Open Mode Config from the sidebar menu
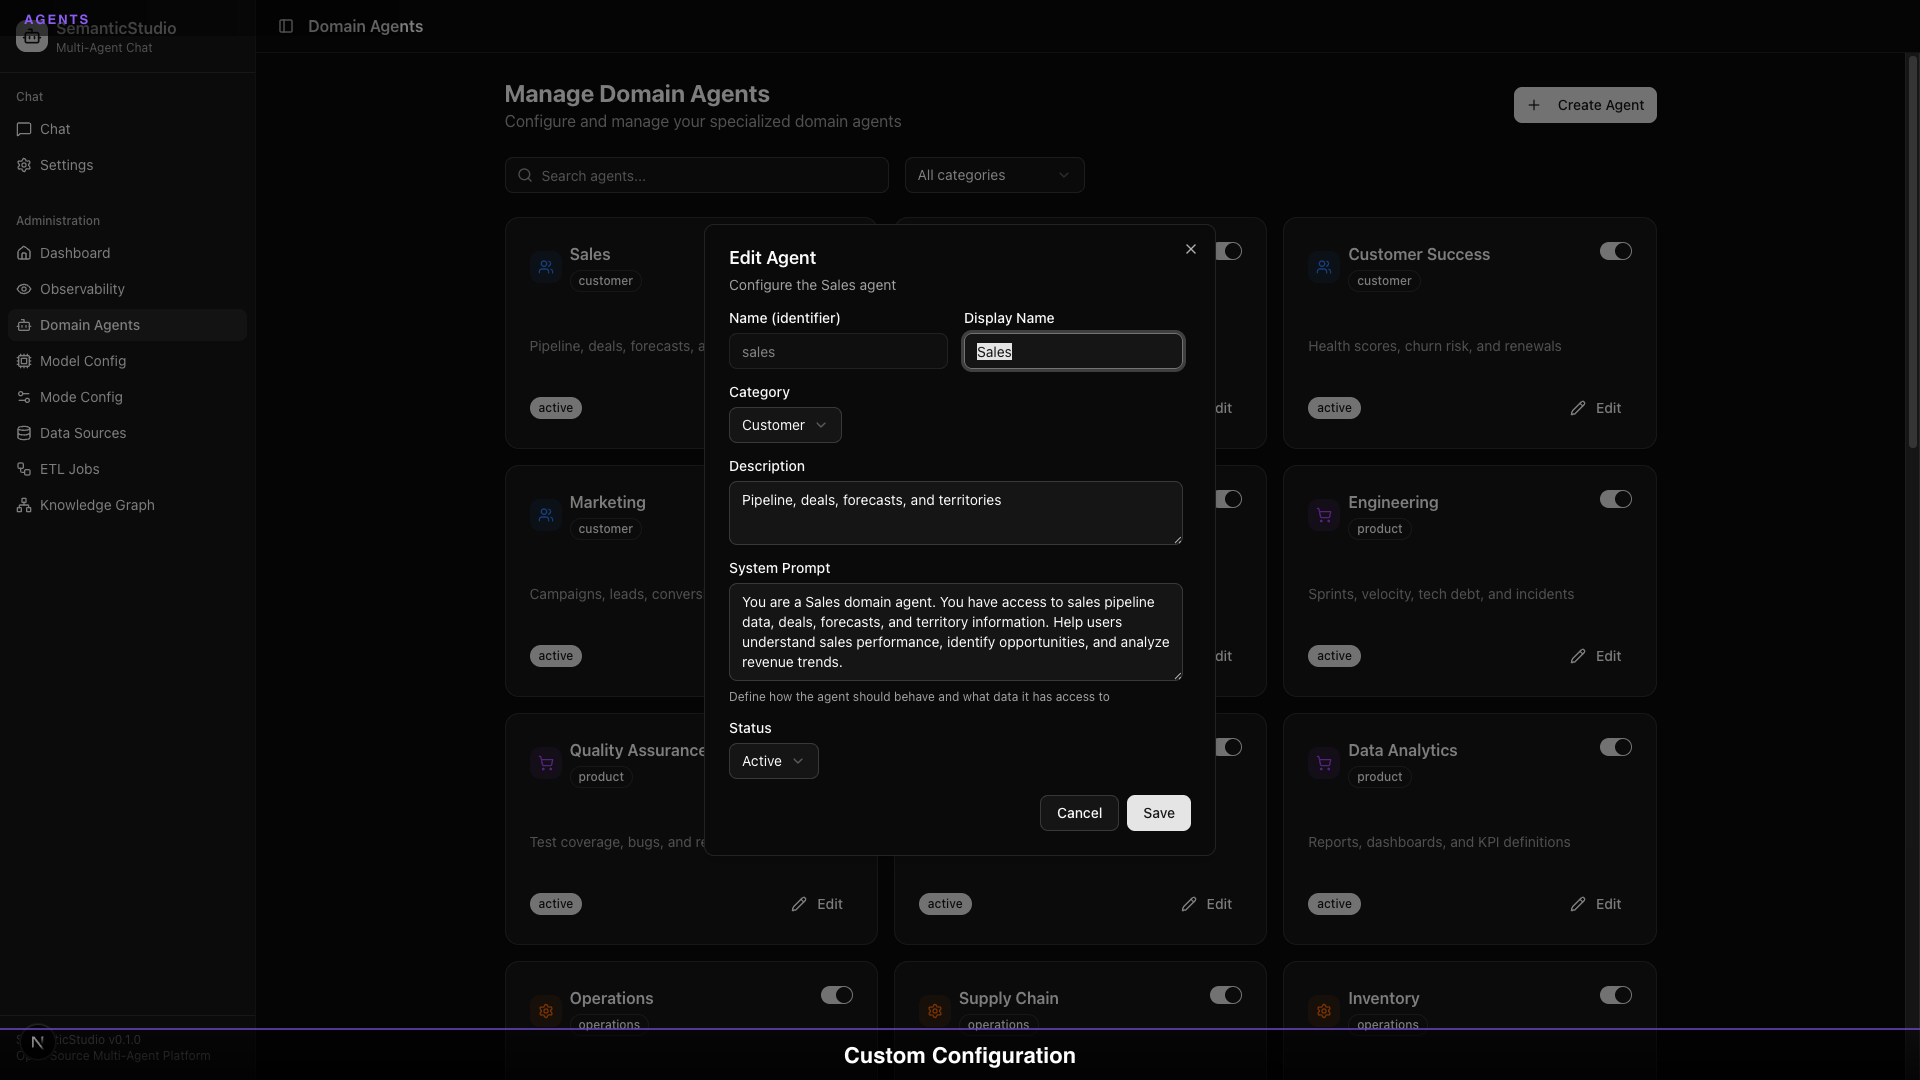 click(82, 397)
